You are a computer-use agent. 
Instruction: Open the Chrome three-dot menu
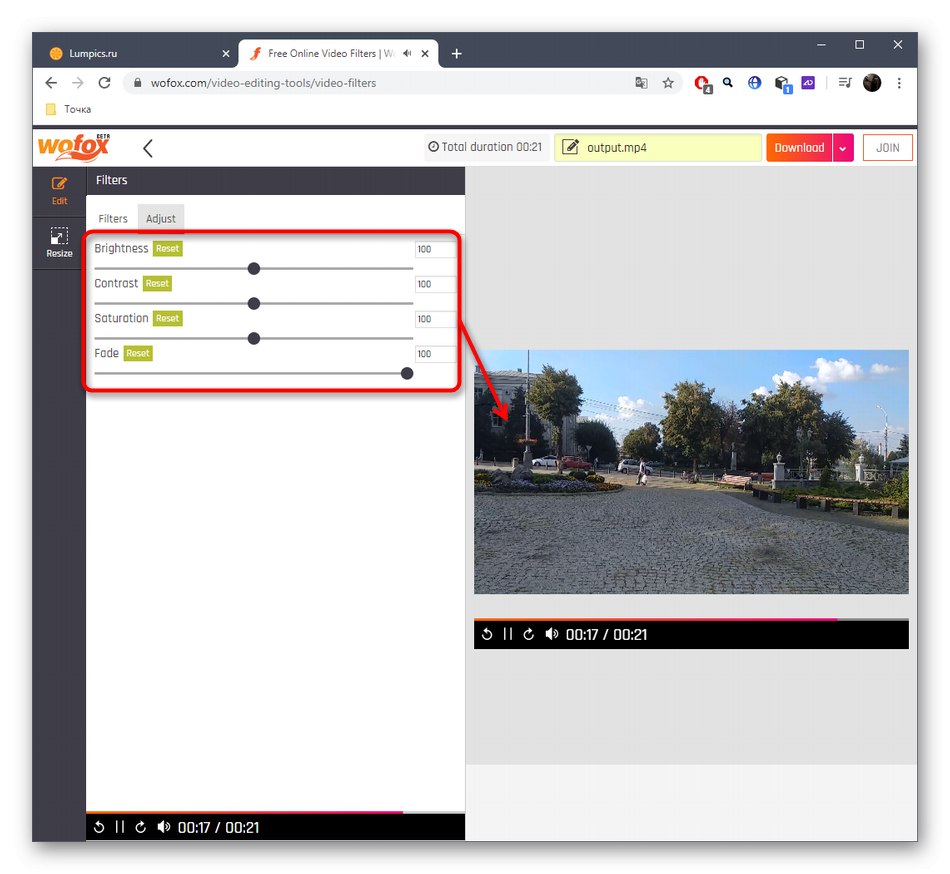coord(899,83)
